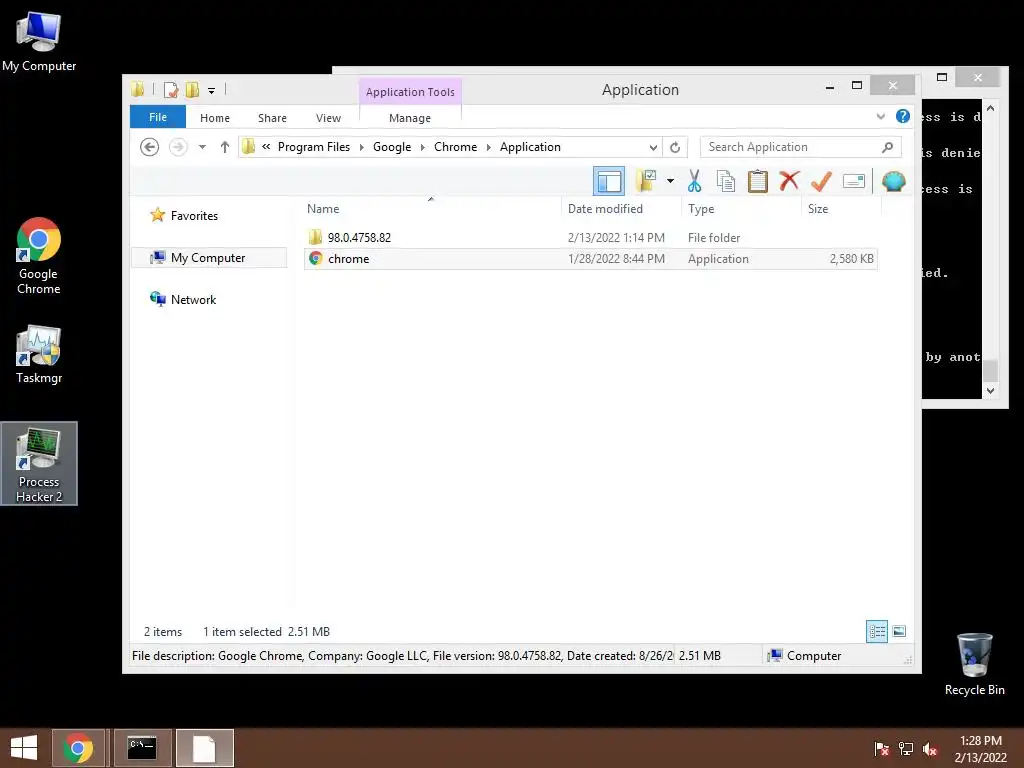The height and width of the screenshot is (768, 1024).
Task: Navigate to Chrome breadcrumb in address bar
Action: [x=455, y=147]
